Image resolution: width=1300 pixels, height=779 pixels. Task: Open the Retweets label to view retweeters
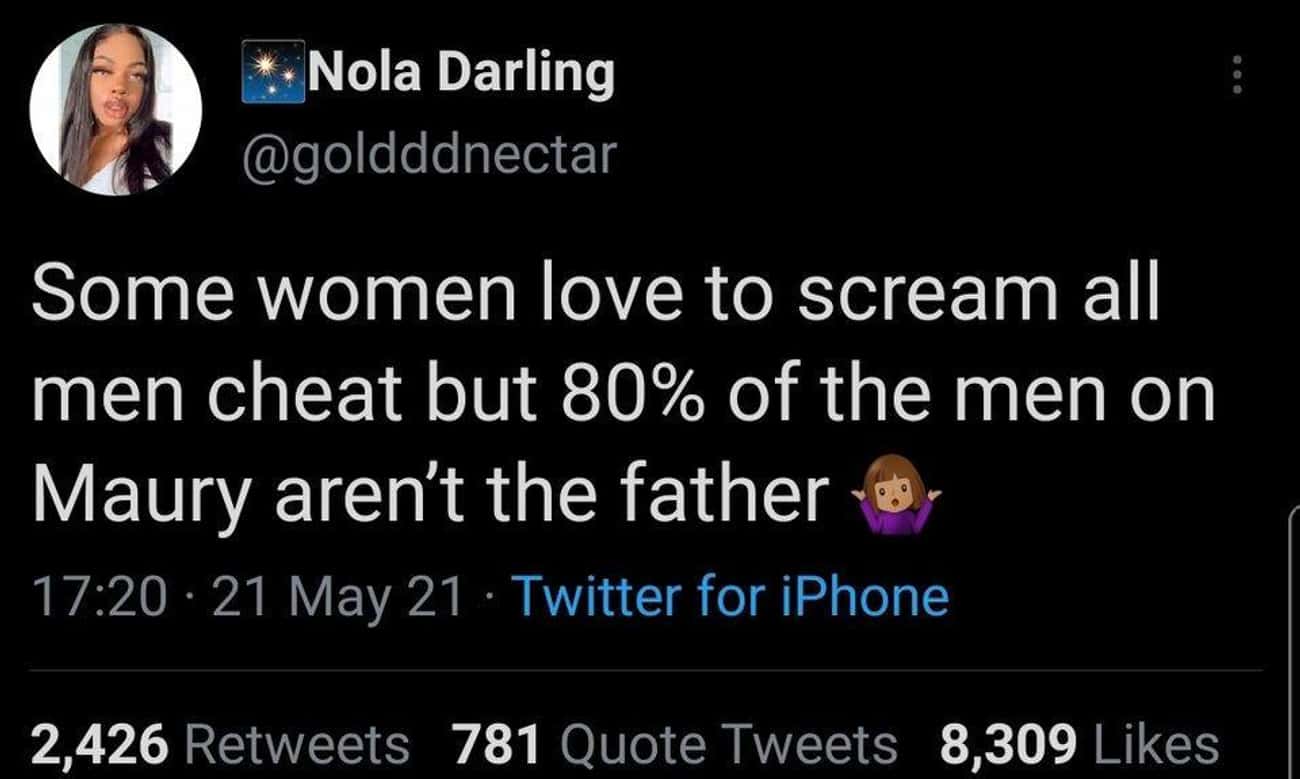point(297,745)
